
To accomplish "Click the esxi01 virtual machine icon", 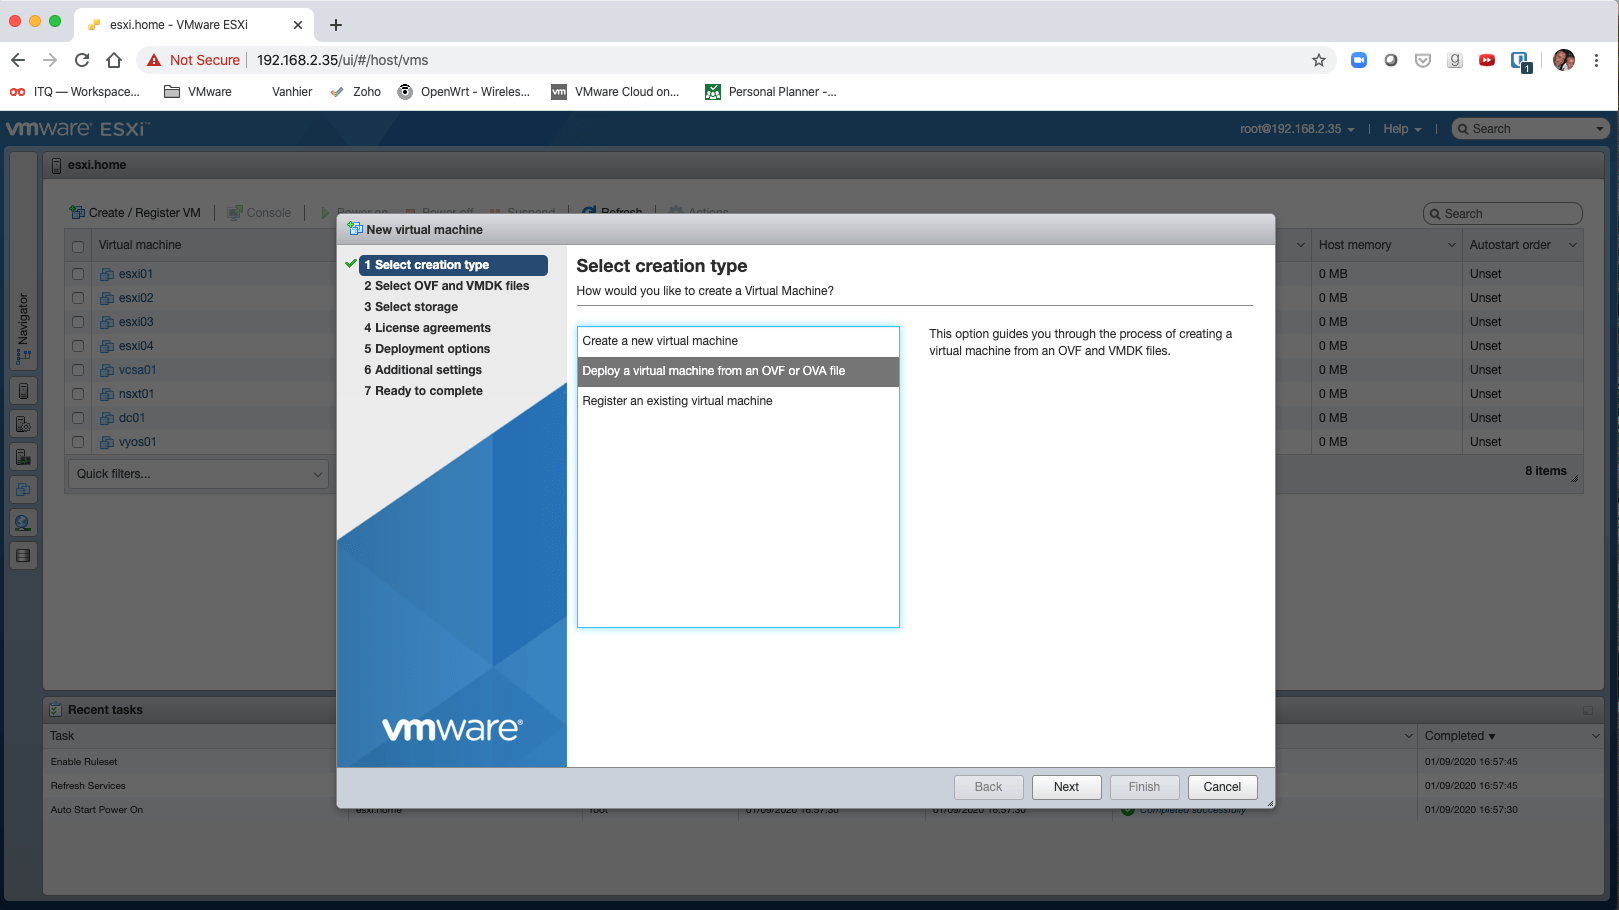I will 108,274.
